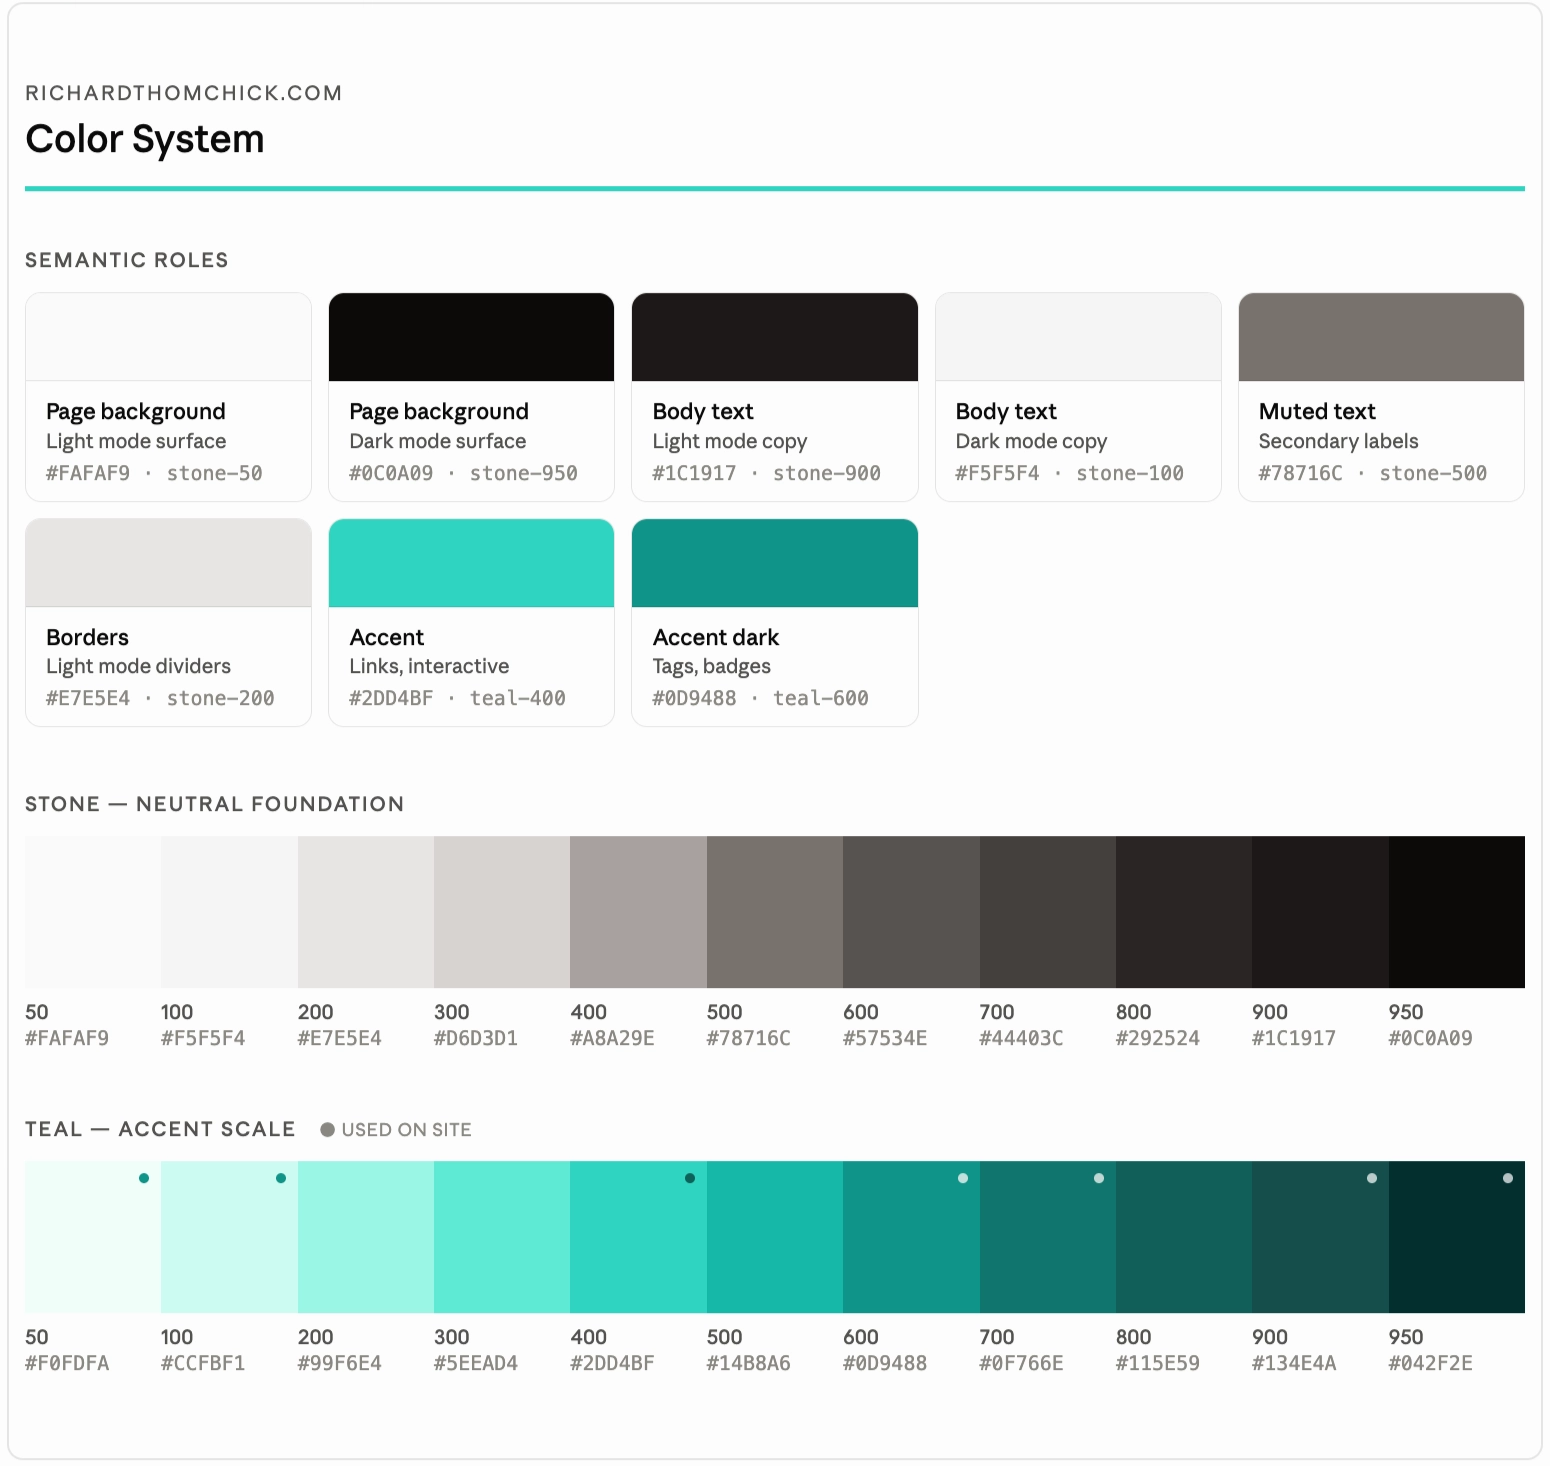Click the teal scale hex #F0FDFA
The height and width of the screenshot is (1466, 1550).
pos(67,1363)
